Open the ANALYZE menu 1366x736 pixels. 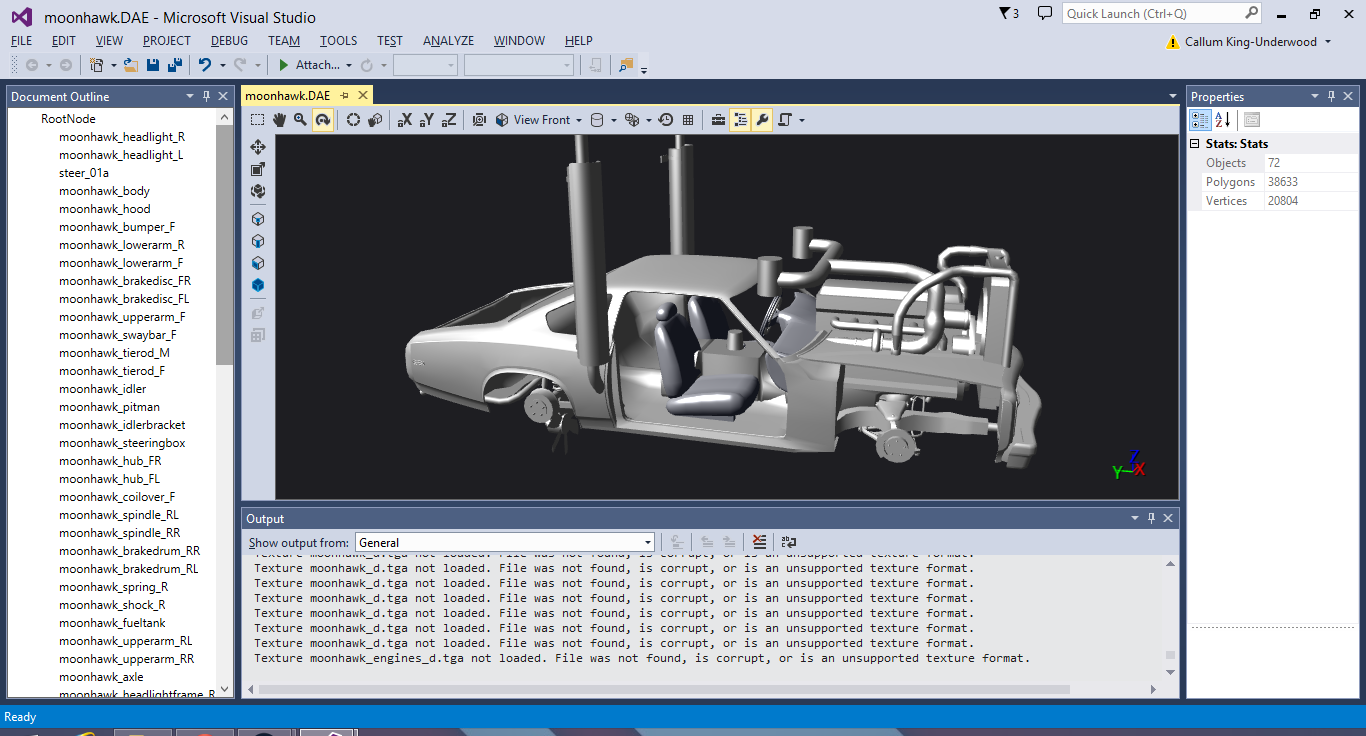click(448, 41)
